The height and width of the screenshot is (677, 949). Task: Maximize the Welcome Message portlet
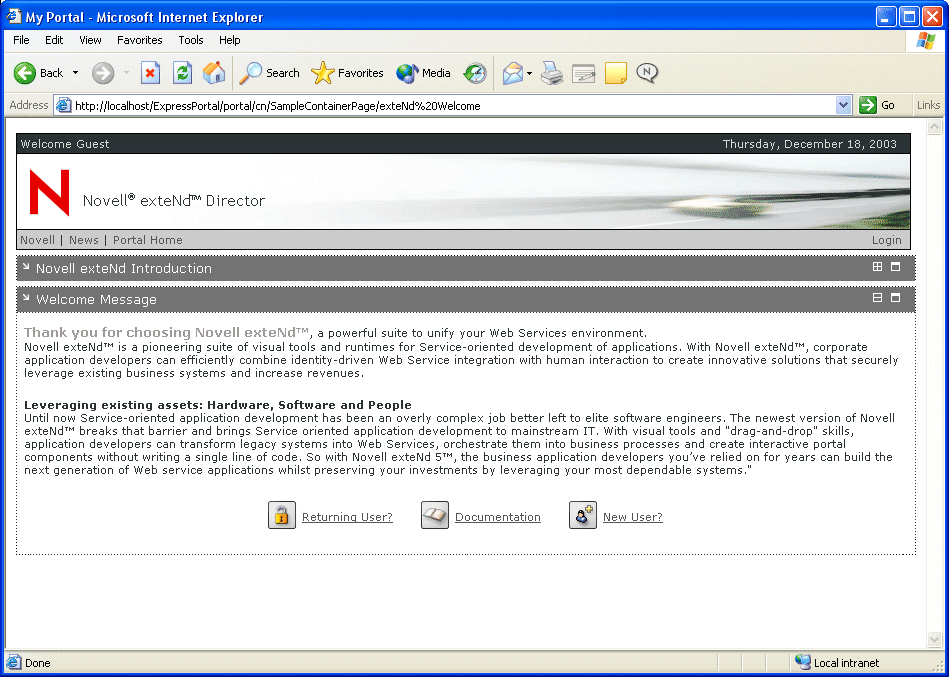pos(896,298)
